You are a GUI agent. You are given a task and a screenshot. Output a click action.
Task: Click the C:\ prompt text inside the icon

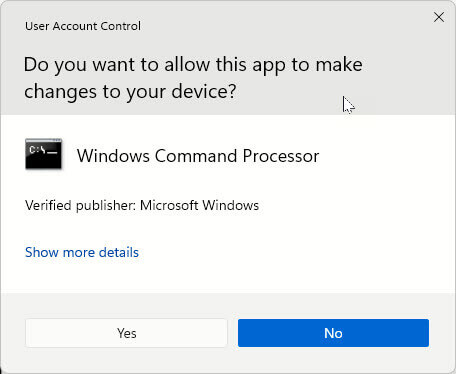click(37, 150)
